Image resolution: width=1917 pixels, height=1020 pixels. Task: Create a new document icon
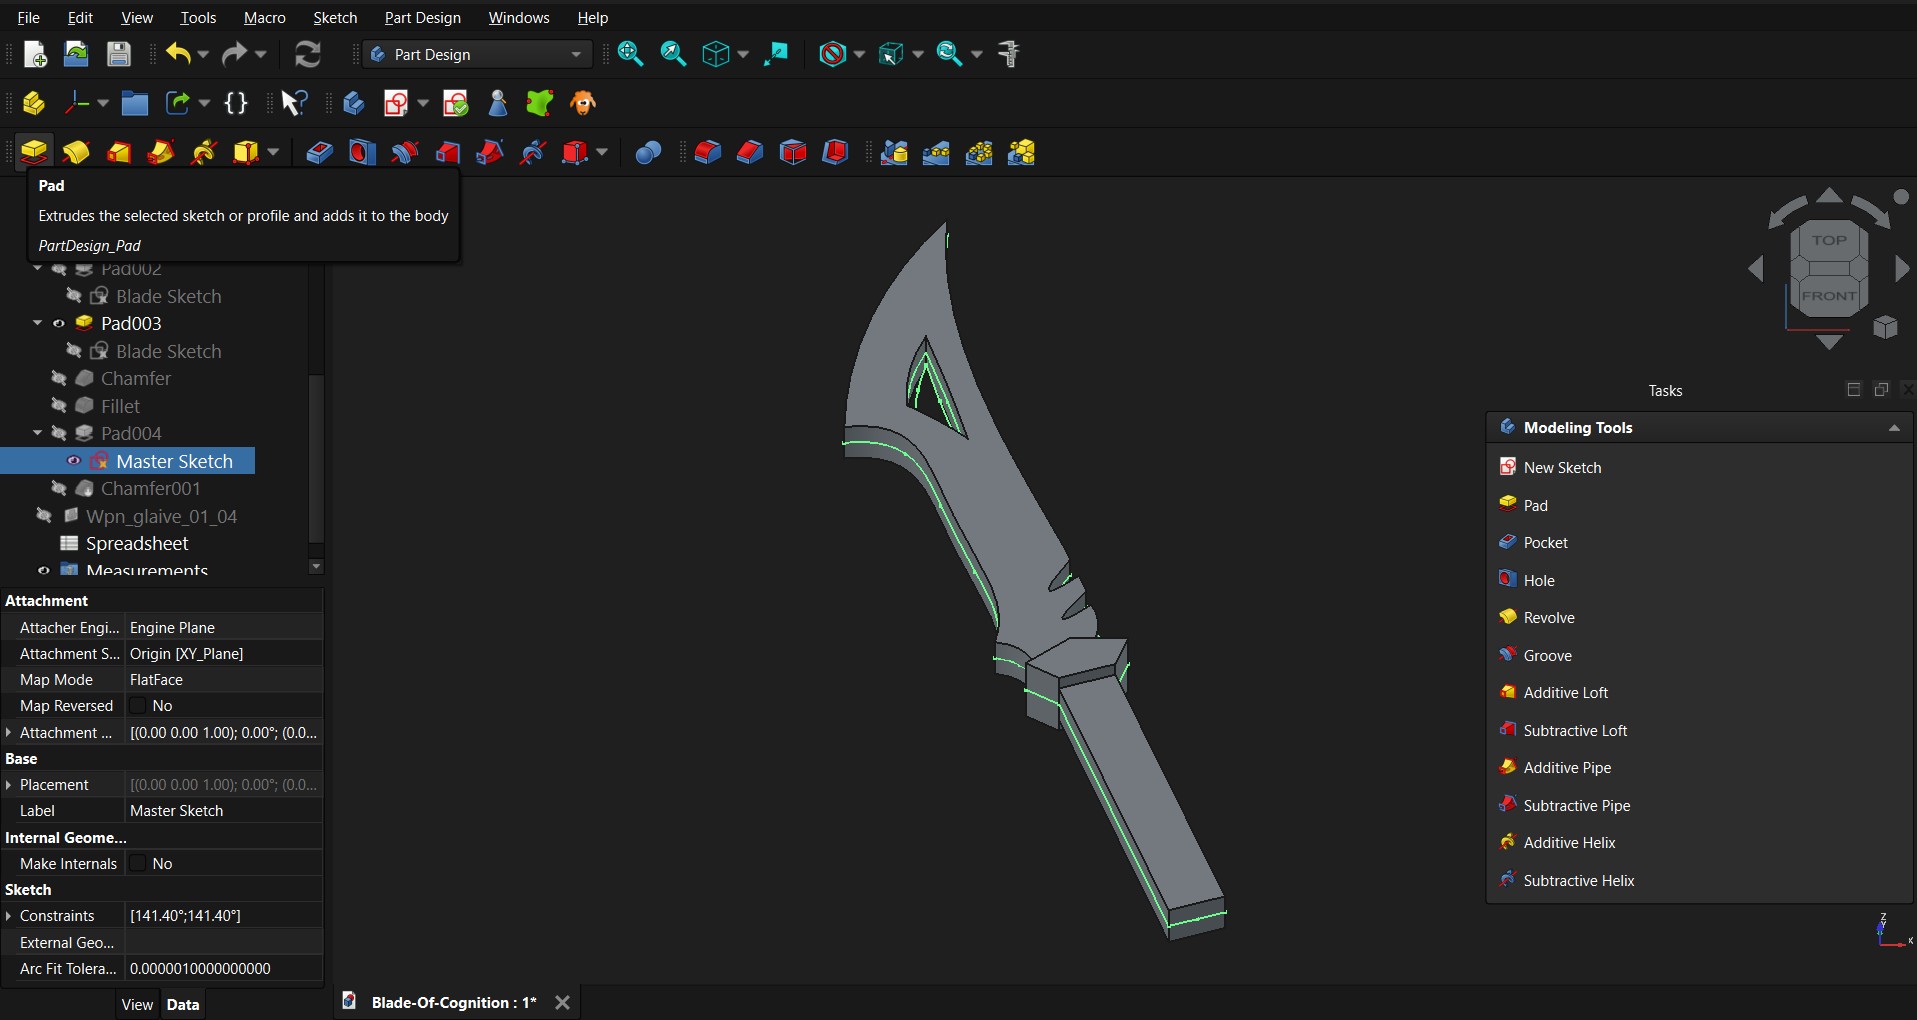35,54
